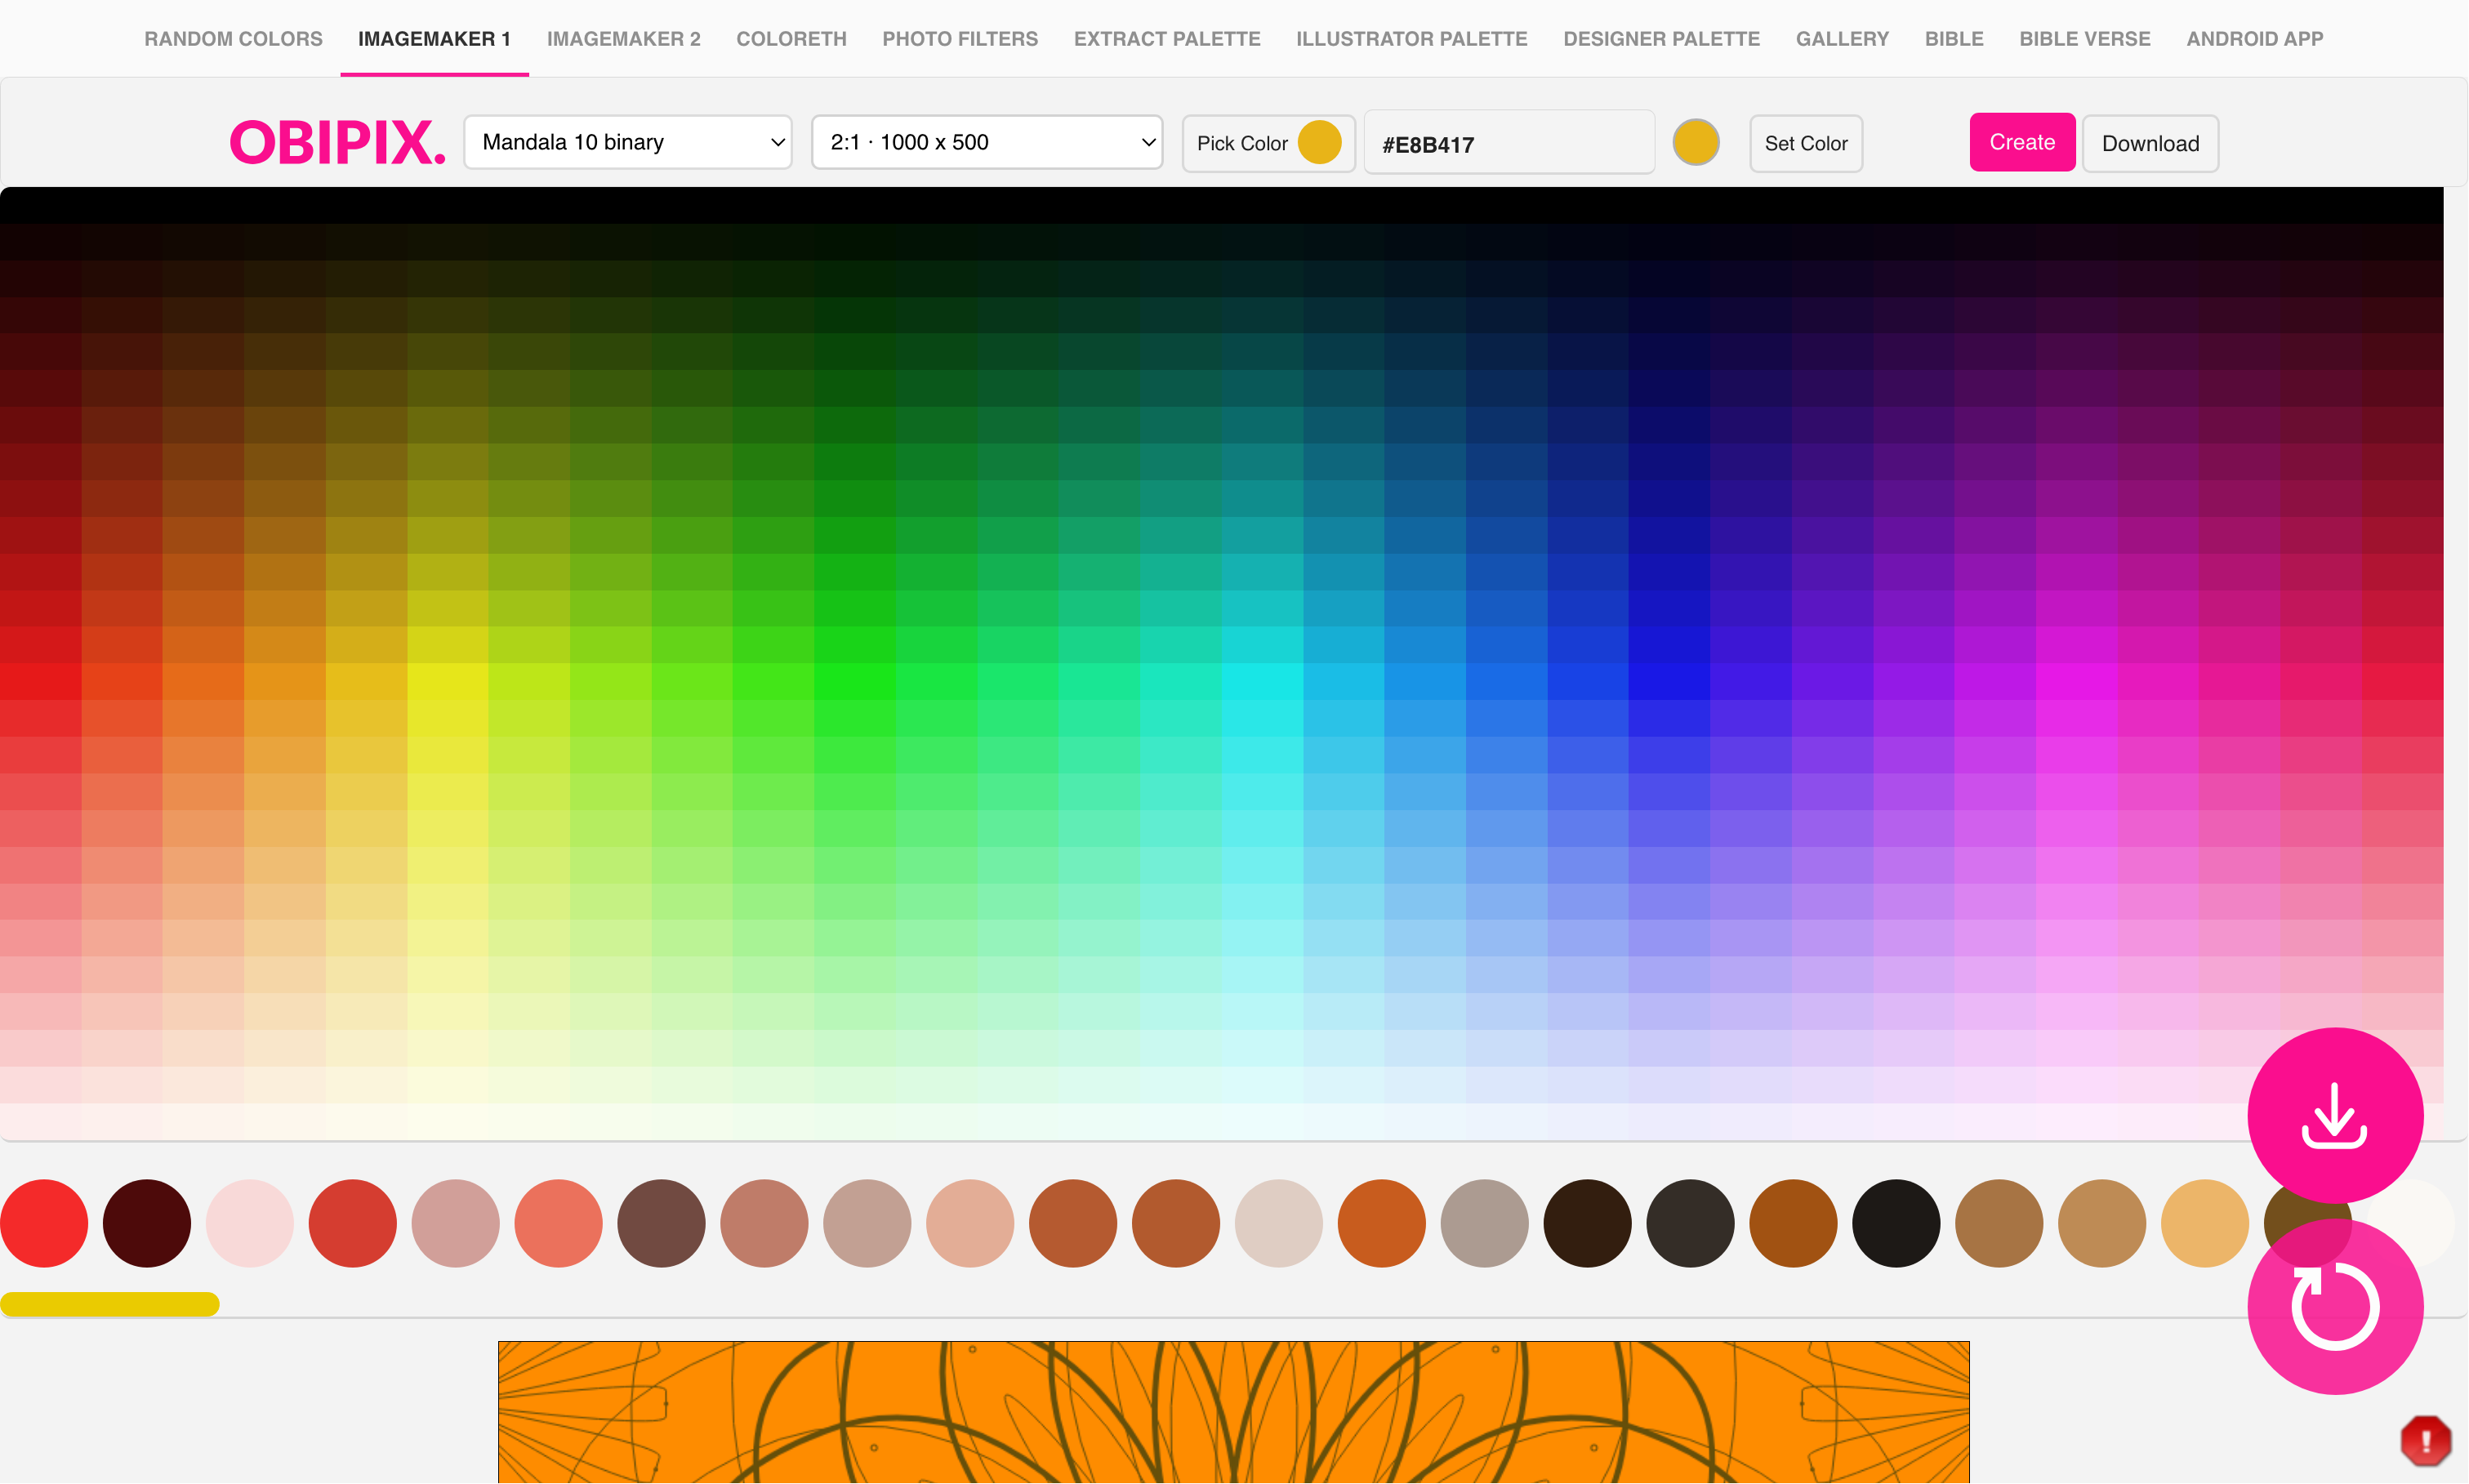Click the OBIPIX logo

coord(337,142)
